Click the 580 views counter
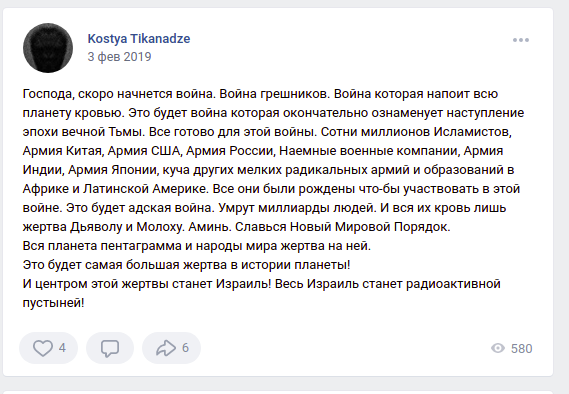569x394 pixels. (x=521, y=349)
